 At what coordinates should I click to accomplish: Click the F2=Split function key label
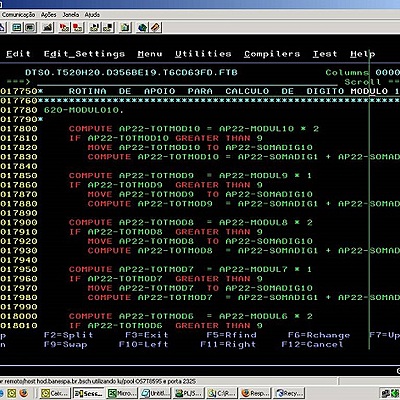(x=68, y=335)
